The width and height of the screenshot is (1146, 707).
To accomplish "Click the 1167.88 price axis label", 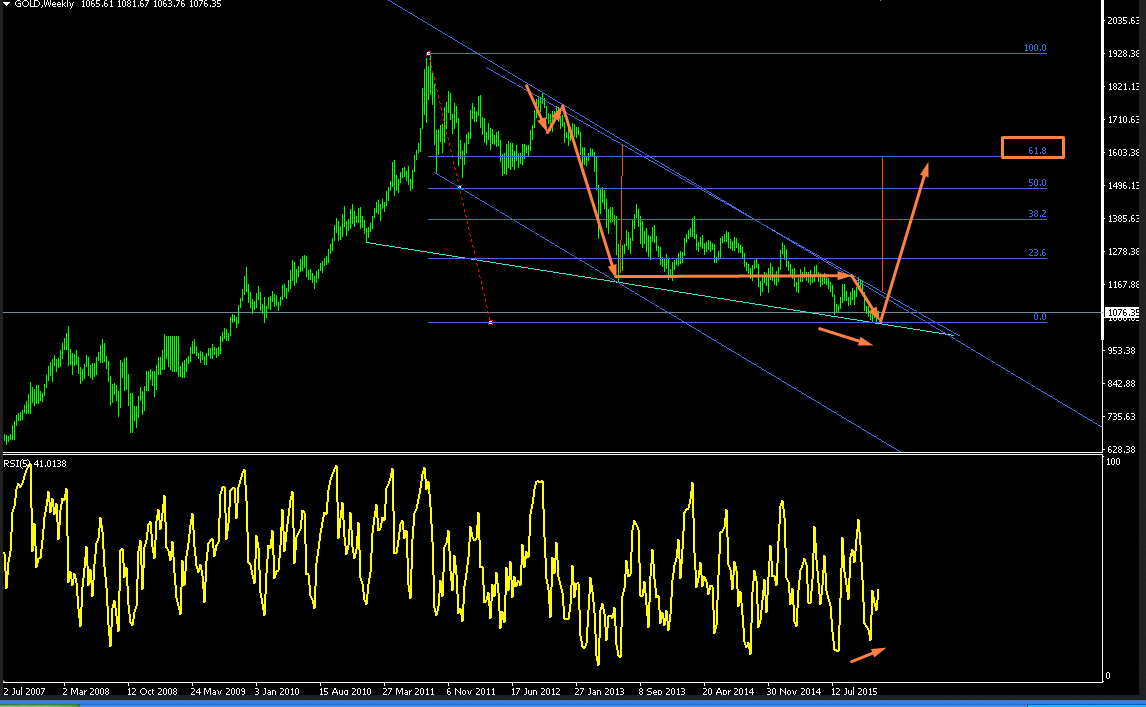I will click(x=1123, y=284).
